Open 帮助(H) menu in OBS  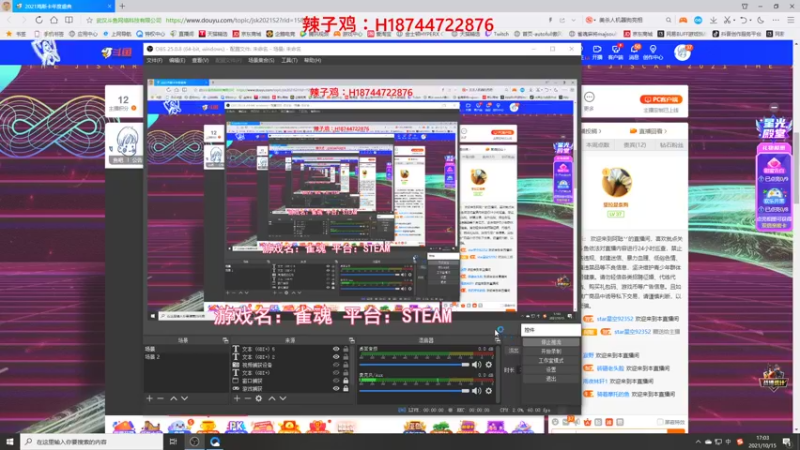[x=312, y=60]
